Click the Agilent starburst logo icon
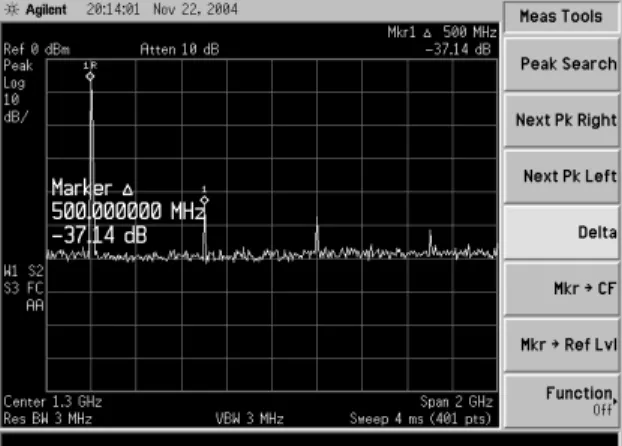622x446 pixels. [x=12, y=9]
